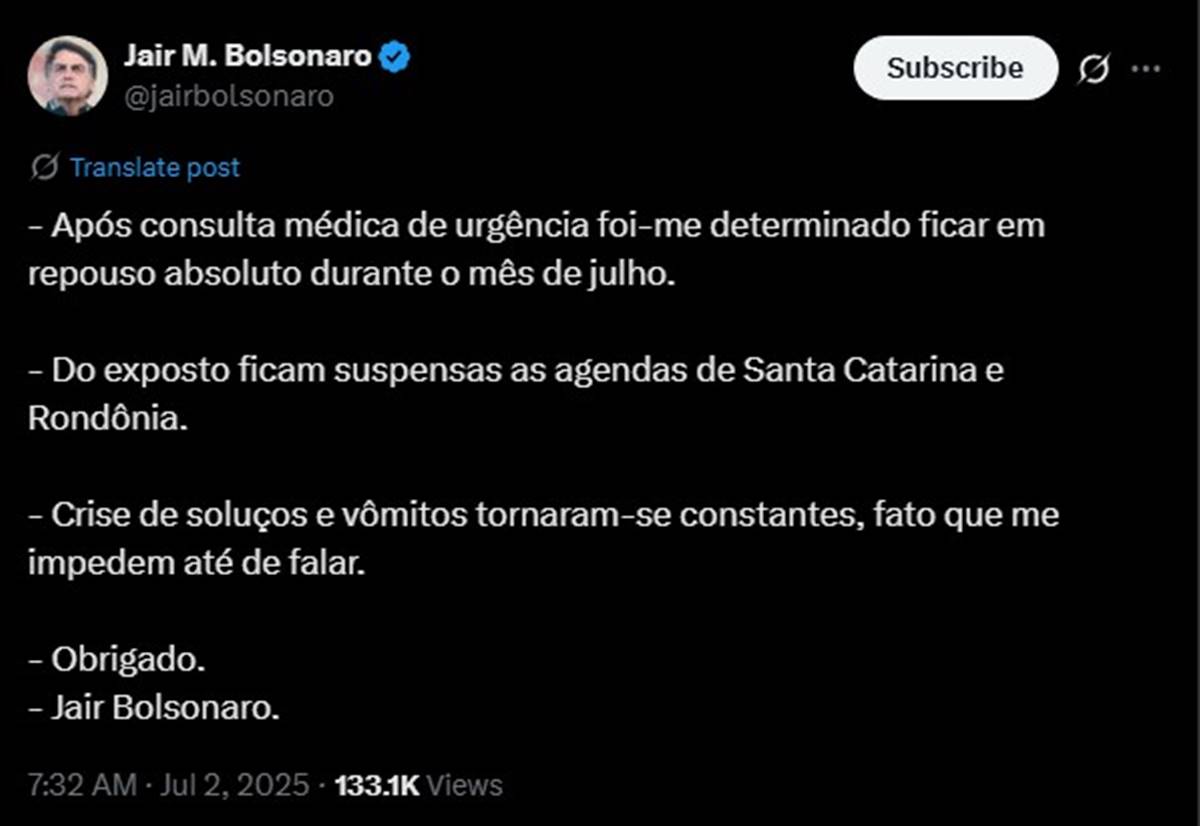Click the blue verified badge
Viewport: 1200px width, 826px height.
click(395, 58)
